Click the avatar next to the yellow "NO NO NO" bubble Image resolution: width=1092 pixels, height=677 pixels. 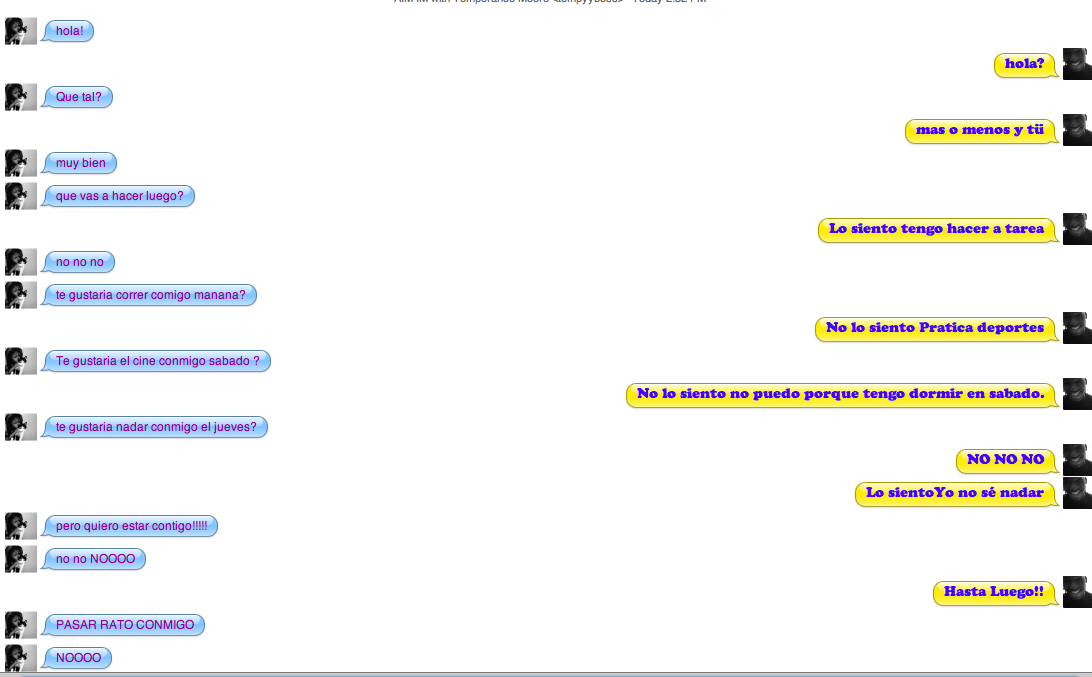coord(1077,460)
